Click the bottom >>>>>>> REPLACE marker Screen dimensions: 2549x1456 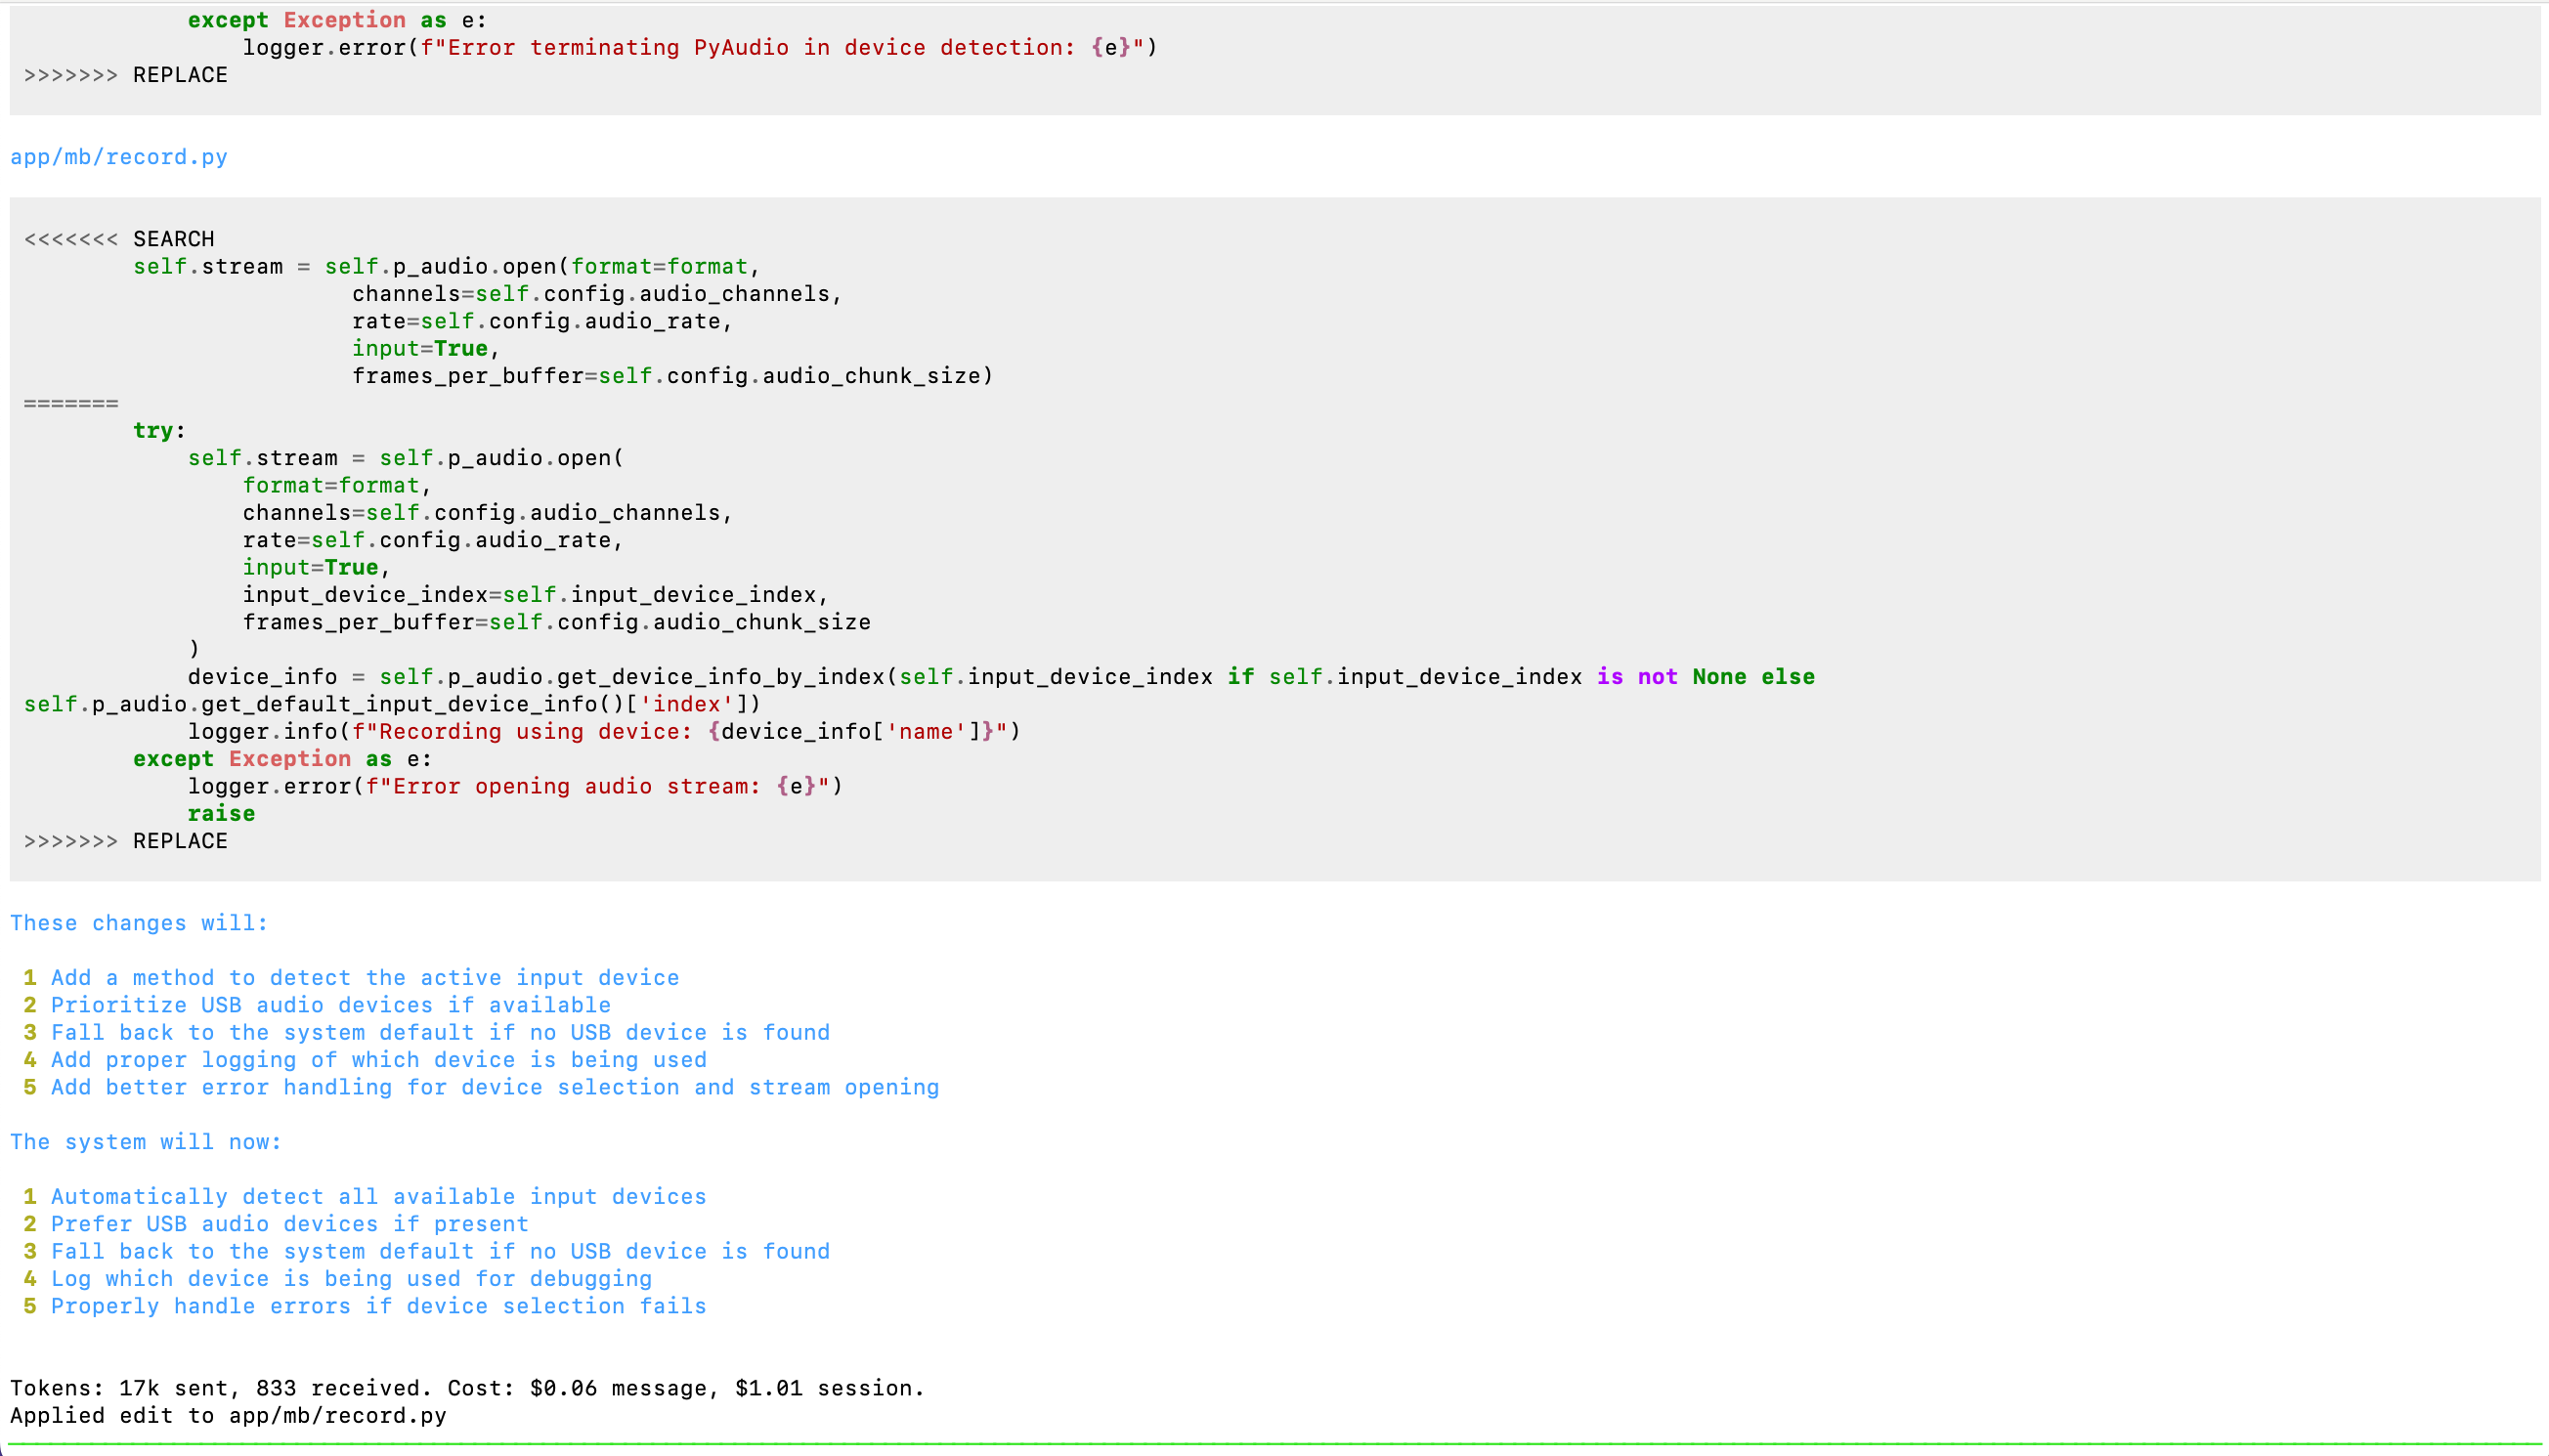point(126,841)
